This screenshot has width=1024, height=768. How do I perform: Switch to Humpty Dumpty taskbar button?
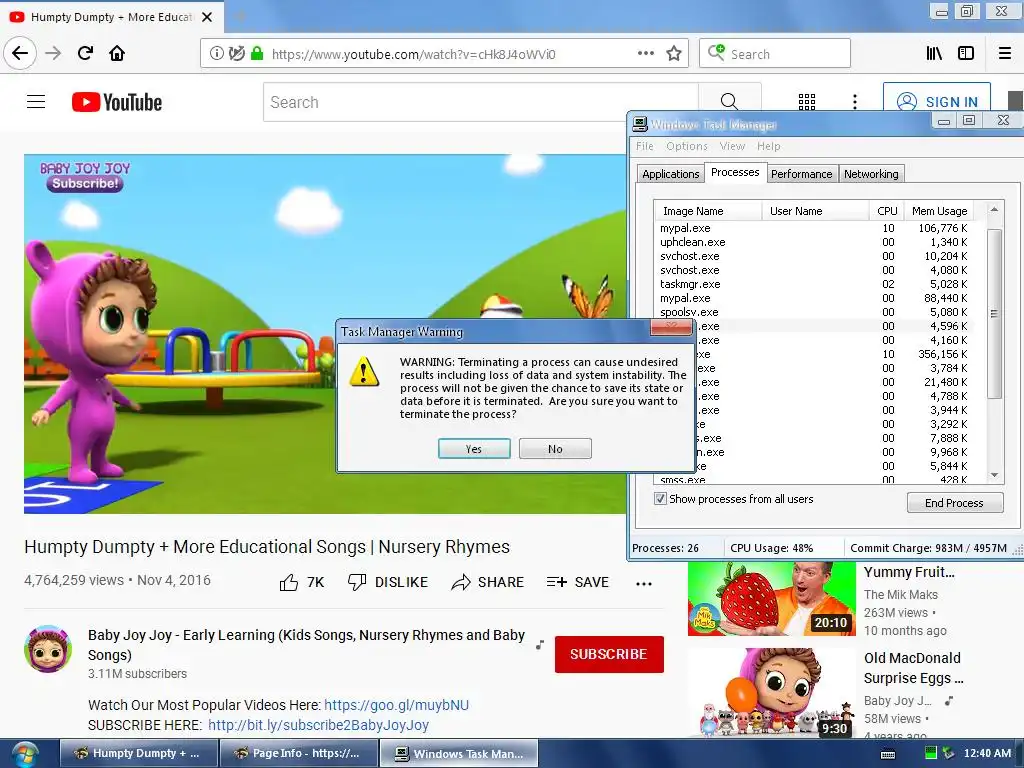[138, 753]
